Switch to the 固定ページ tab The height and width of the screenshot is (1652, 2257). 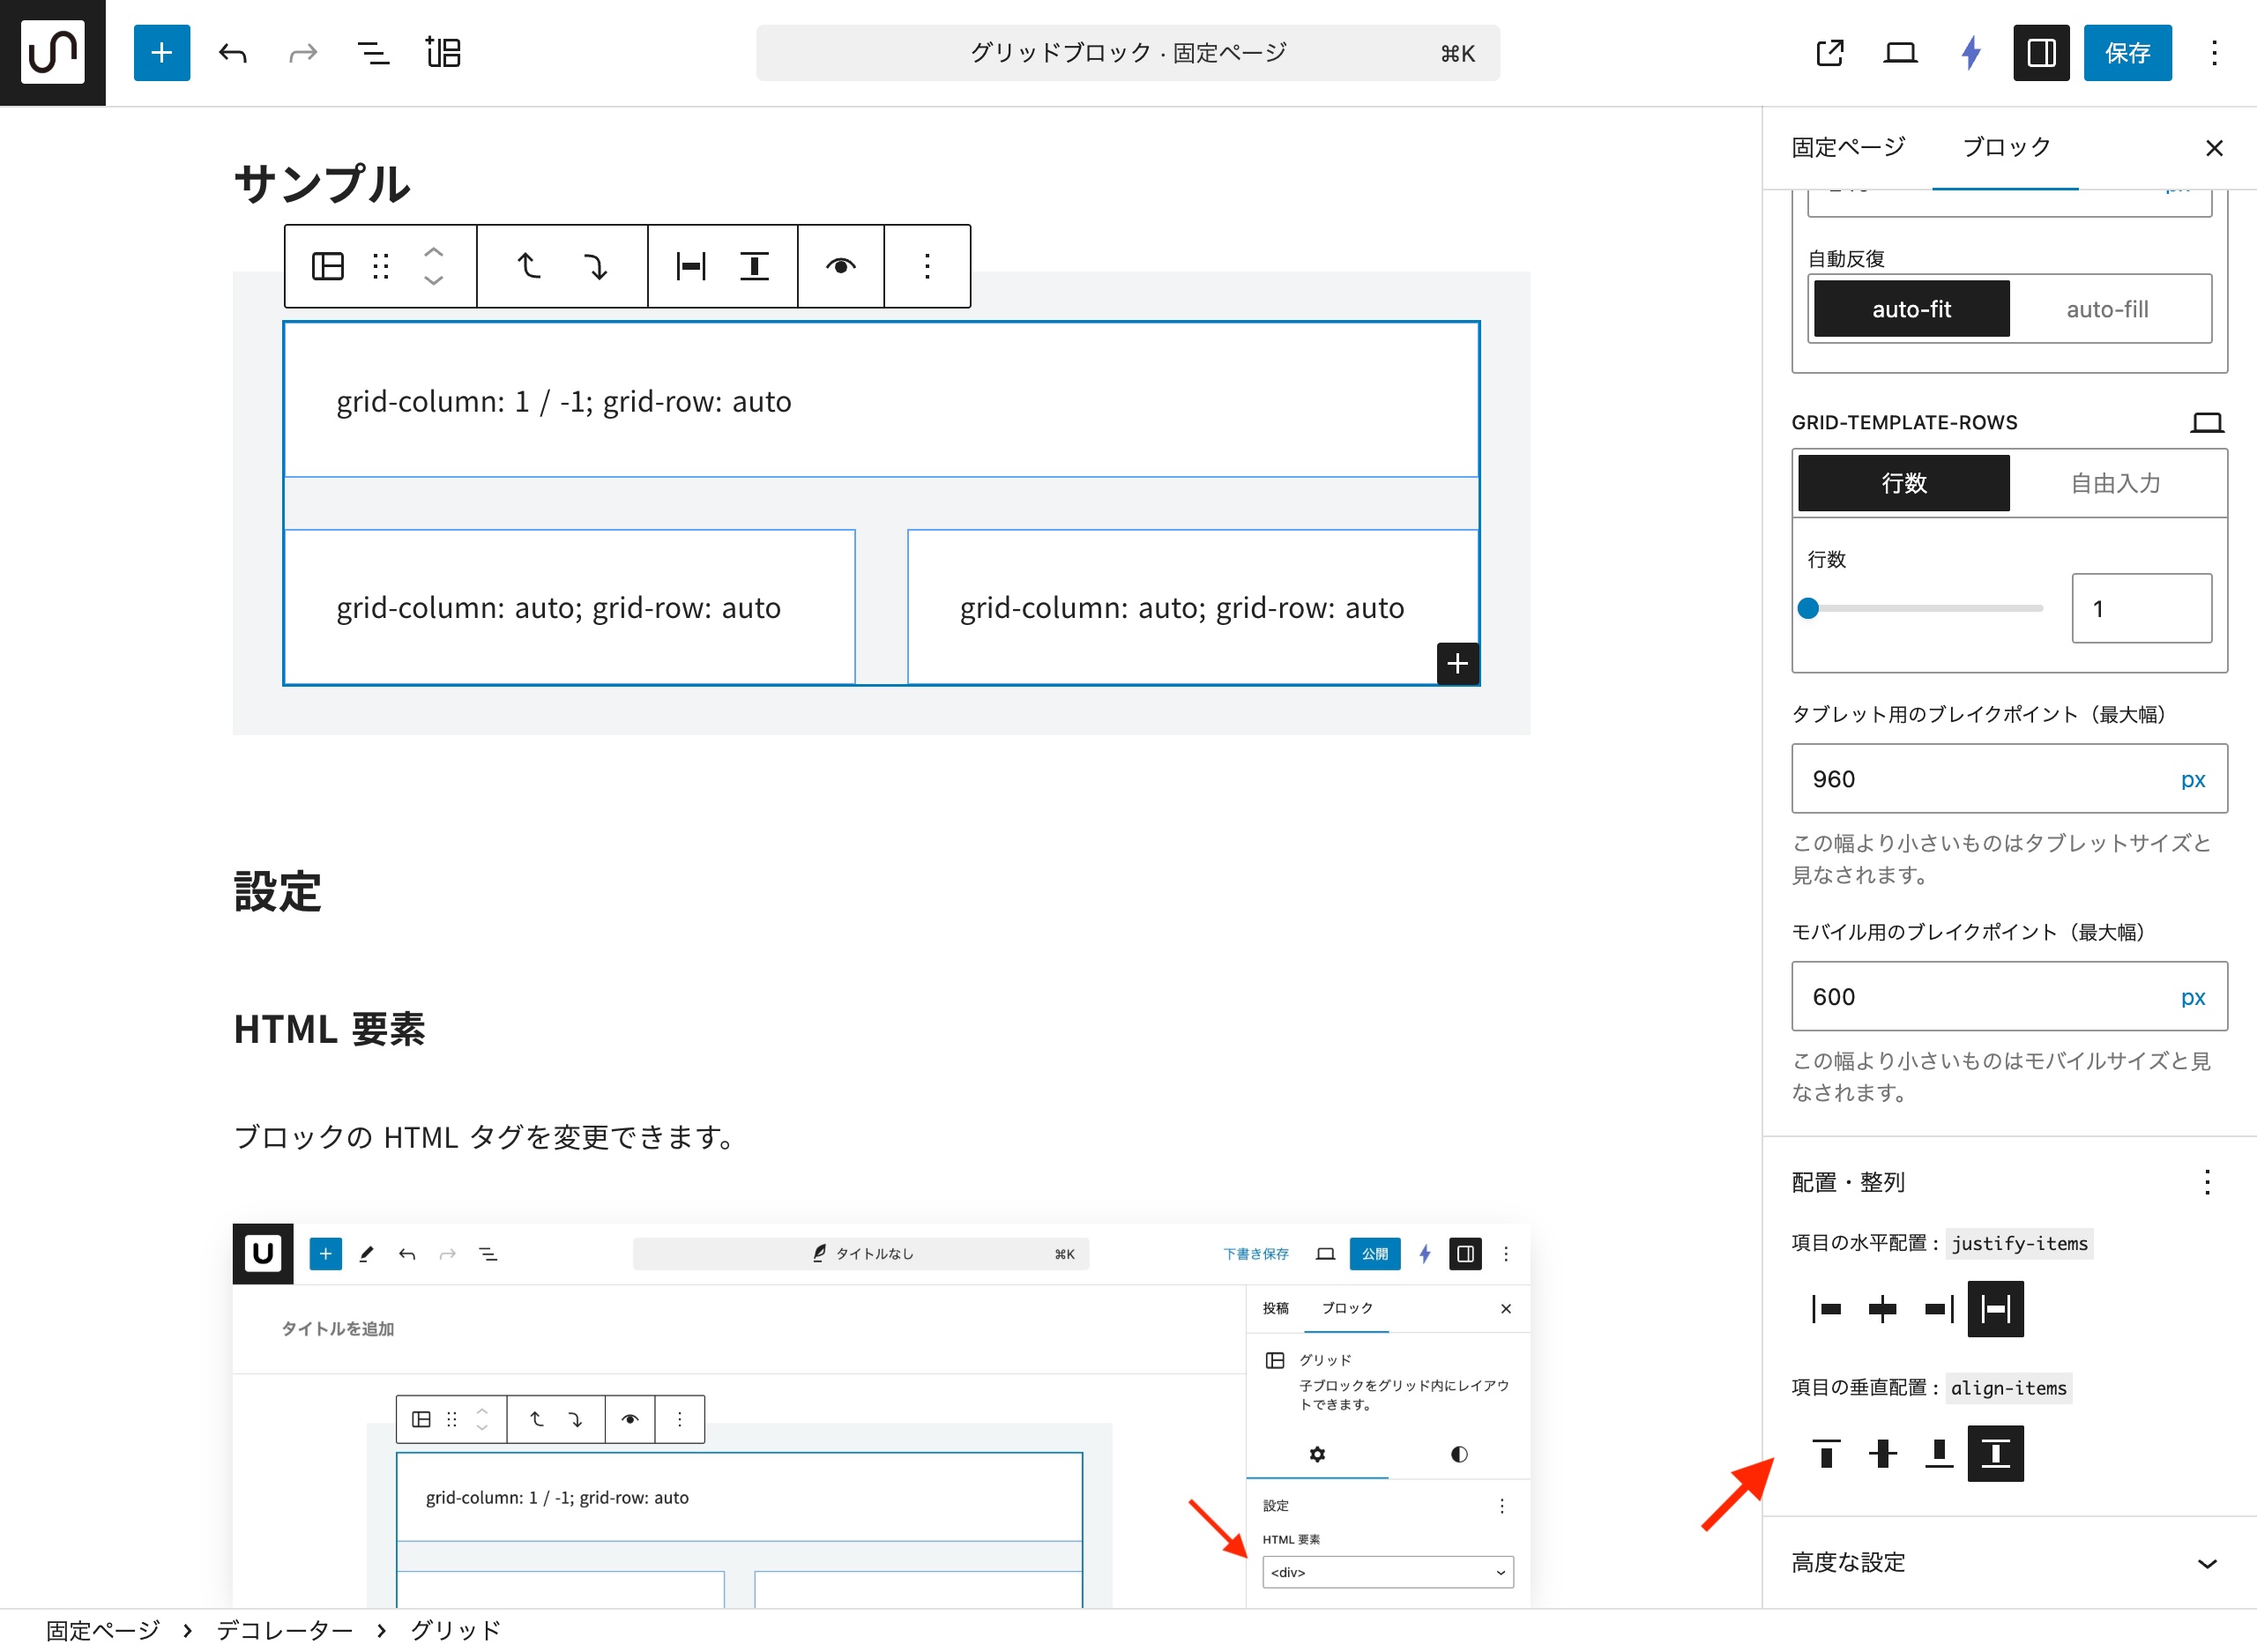[1848, 147]
